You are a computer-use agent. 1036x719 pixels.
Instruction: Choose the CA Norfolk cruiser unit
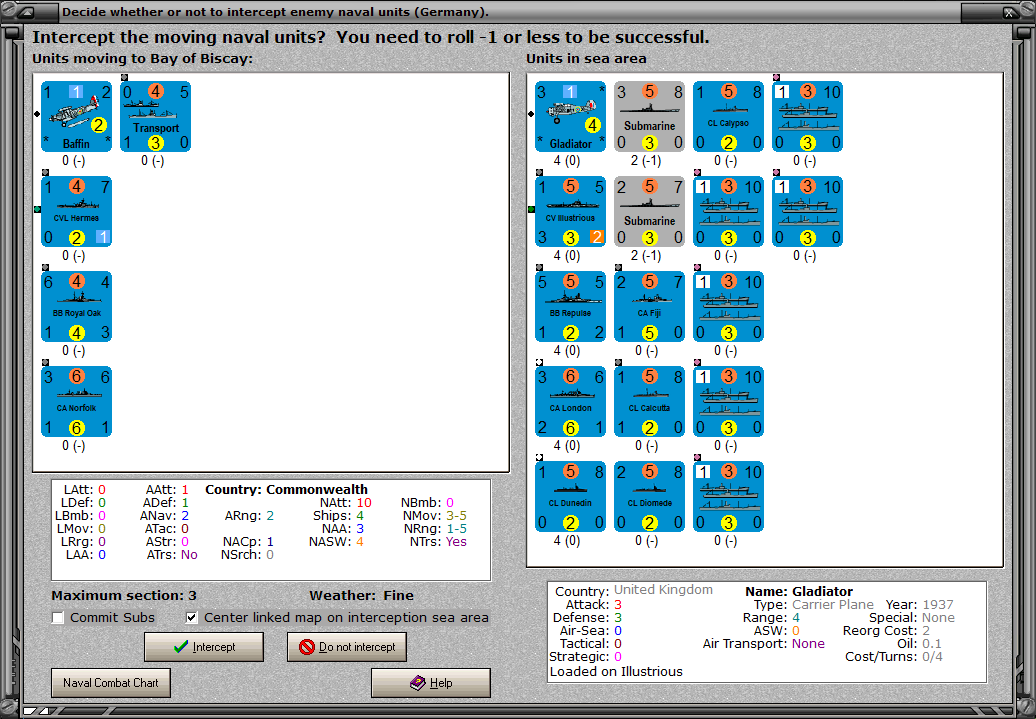(x=77, y=402)
